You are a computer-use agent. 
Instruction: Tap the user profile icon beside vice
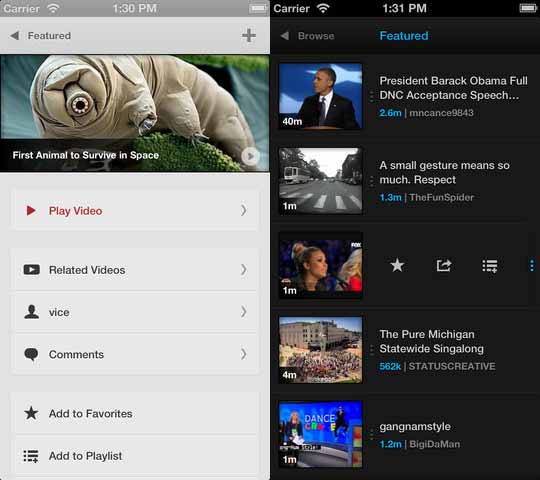(31, 312)
